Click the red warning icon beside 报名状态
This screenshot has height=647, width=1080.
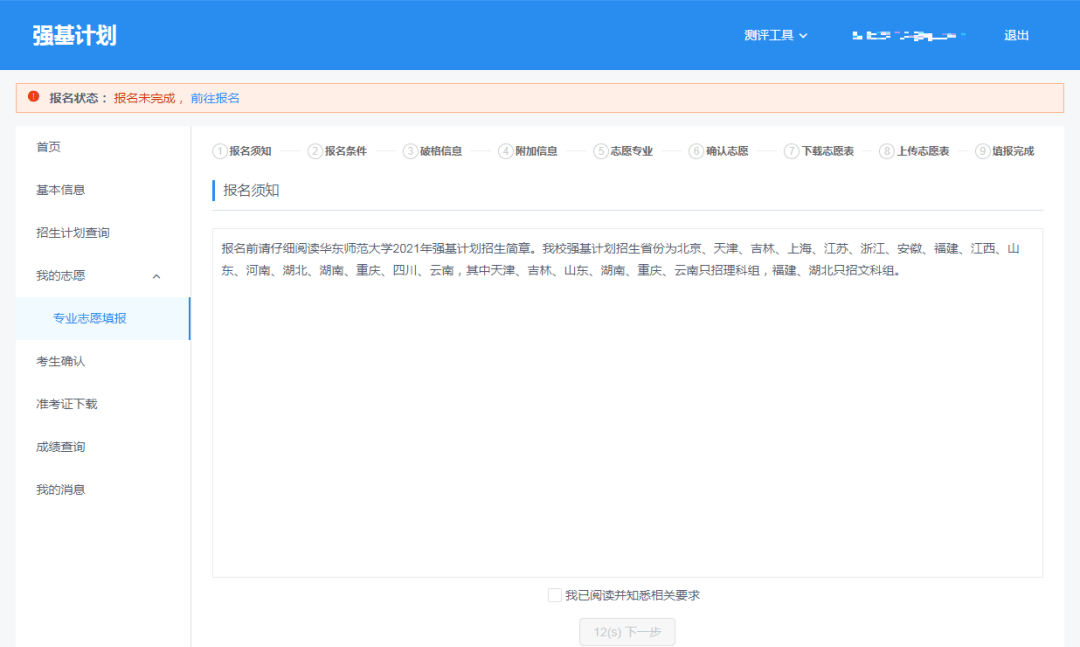click(33, 97)
